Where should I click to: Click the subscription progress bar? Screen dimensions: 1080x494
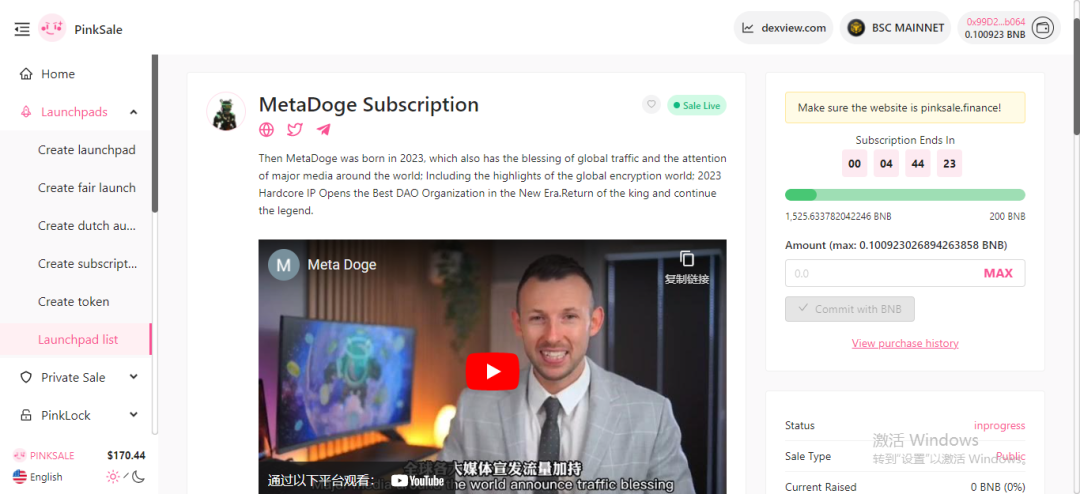[x=905, y=195]
